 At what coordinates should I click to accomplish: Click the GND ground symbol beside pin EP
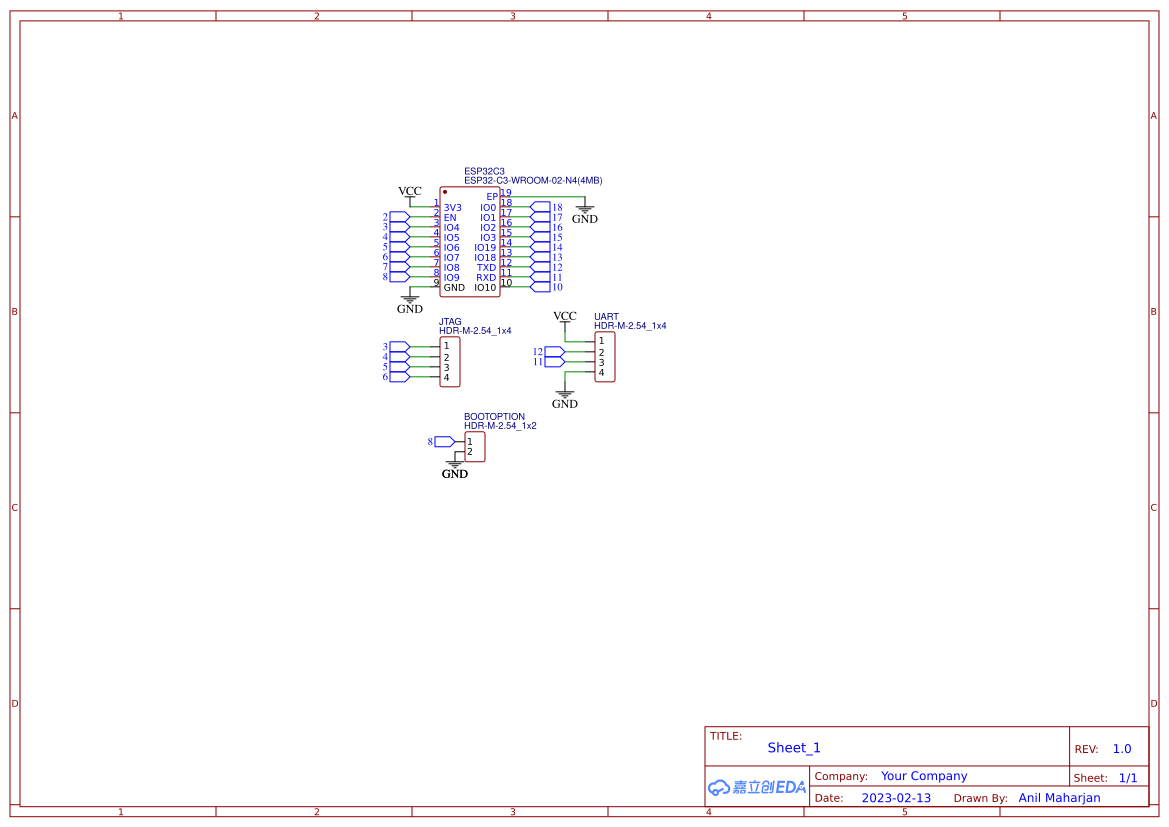pos(584,211)
